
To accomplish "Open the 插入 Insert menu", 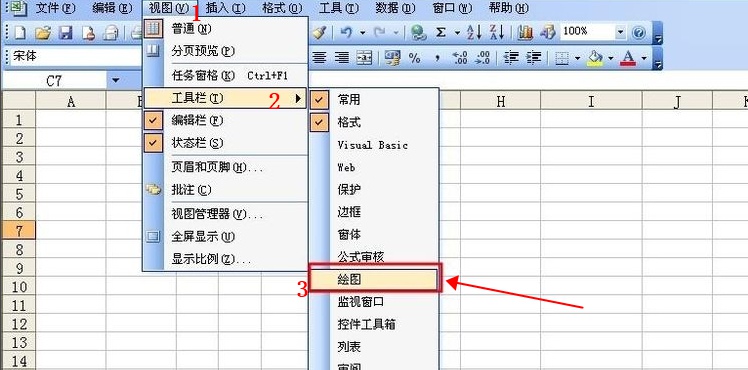I will 225,8.
